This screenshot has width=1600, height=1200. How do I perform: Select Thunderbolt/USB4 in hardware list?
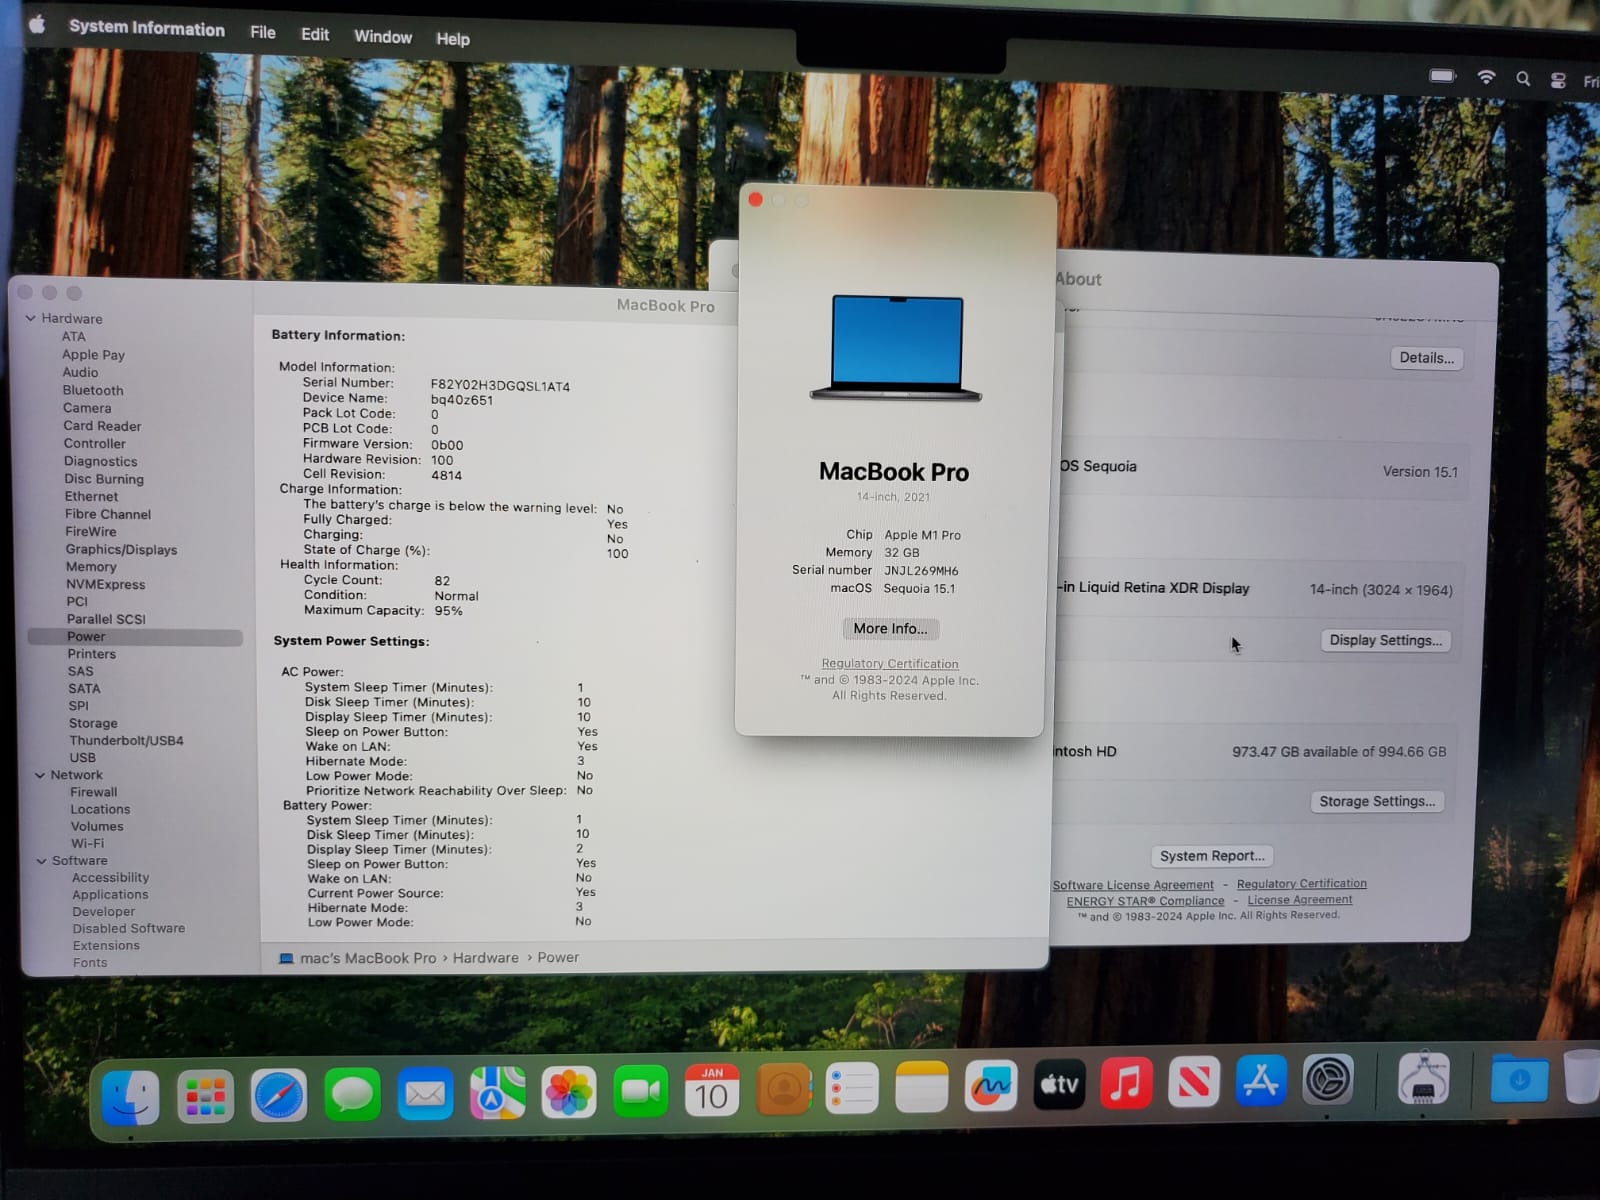pos(126,741)
